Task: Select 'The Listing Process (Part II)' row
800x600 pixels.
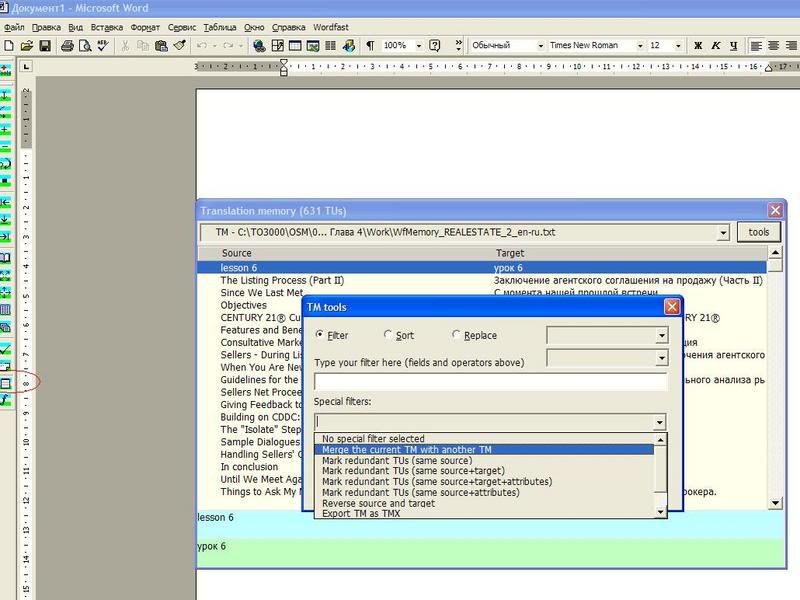Action: [x=482, y=280]
